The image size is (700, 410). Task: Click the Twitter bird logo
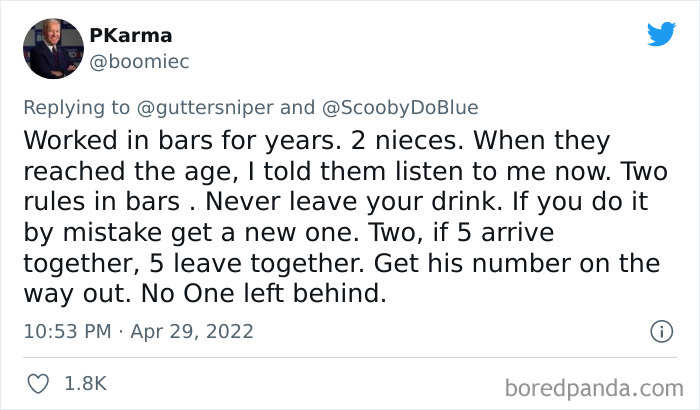point(661,35)
